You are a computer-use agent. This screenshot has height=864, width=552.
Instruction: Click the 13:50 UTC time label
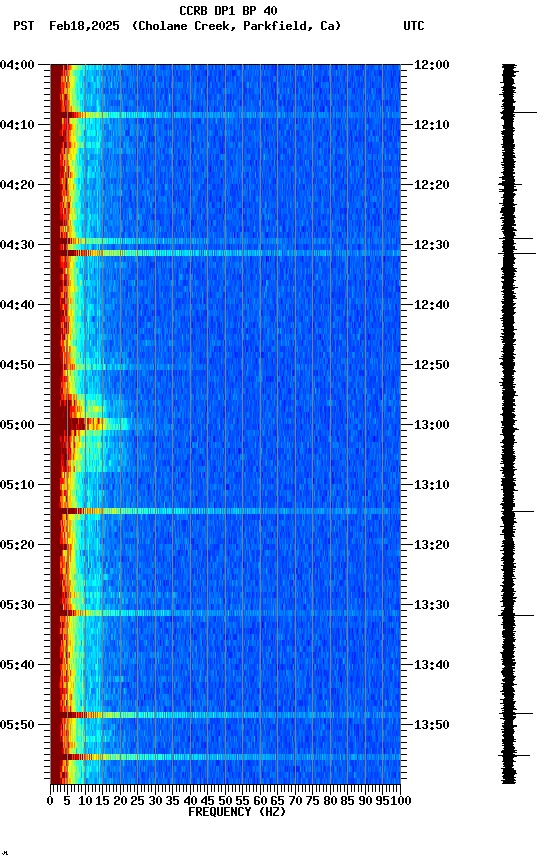click(x=432, y=725)
